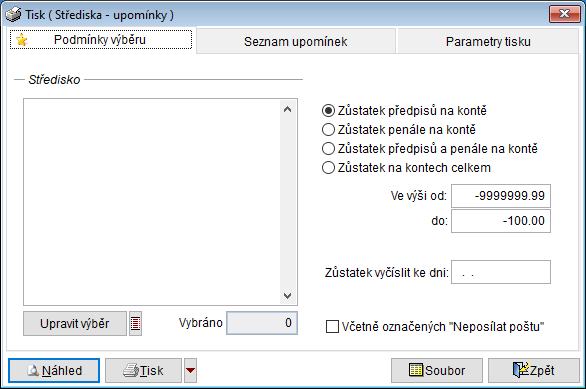Open preview with the Náhled button
Image resolution: width=586 pixels, height=389 pixels.
point(54,370)
